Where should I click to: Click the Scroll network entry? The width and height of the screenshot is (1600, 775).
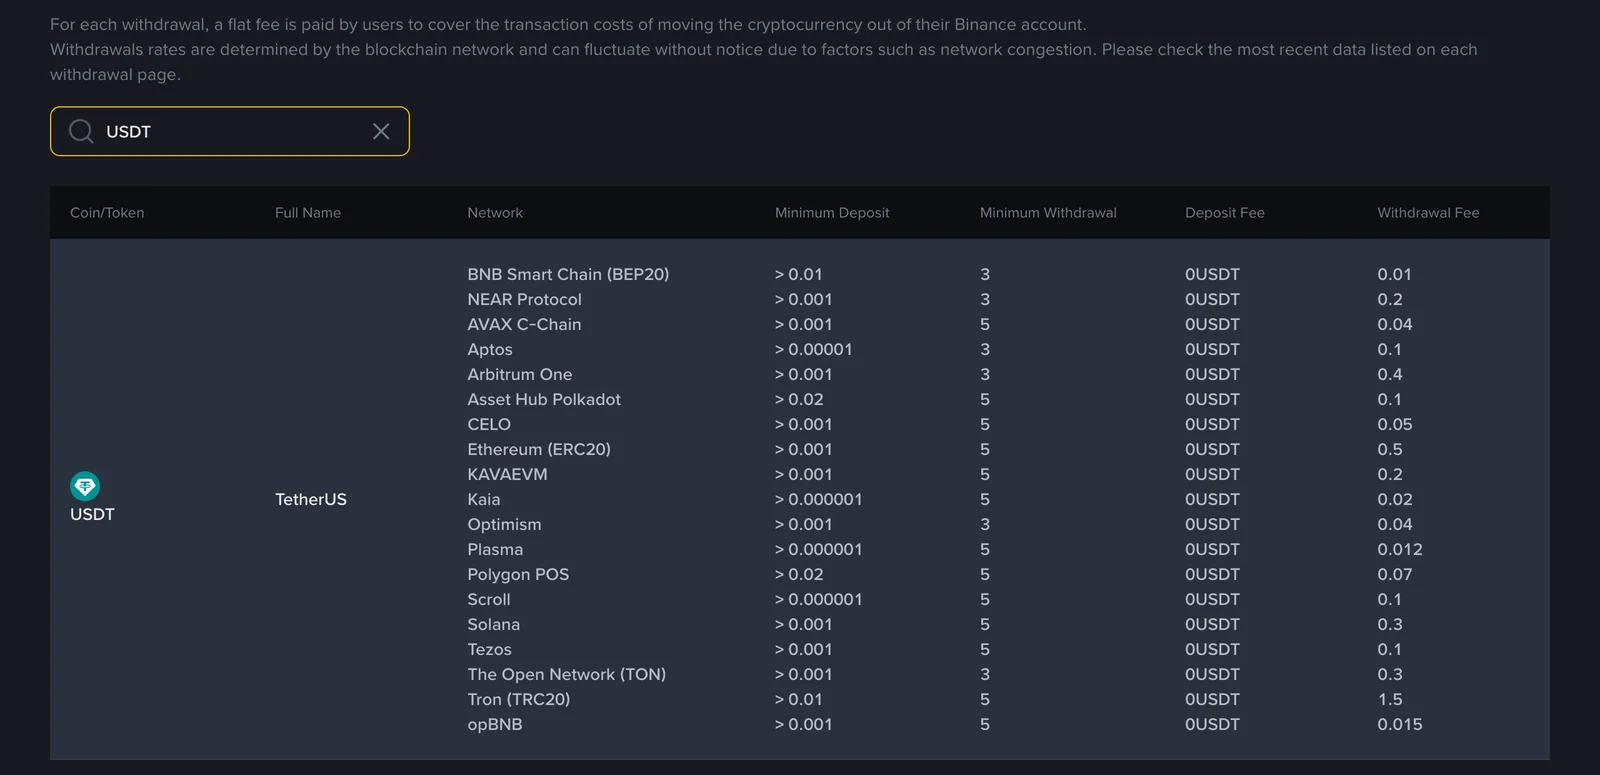tap(489, 599)
